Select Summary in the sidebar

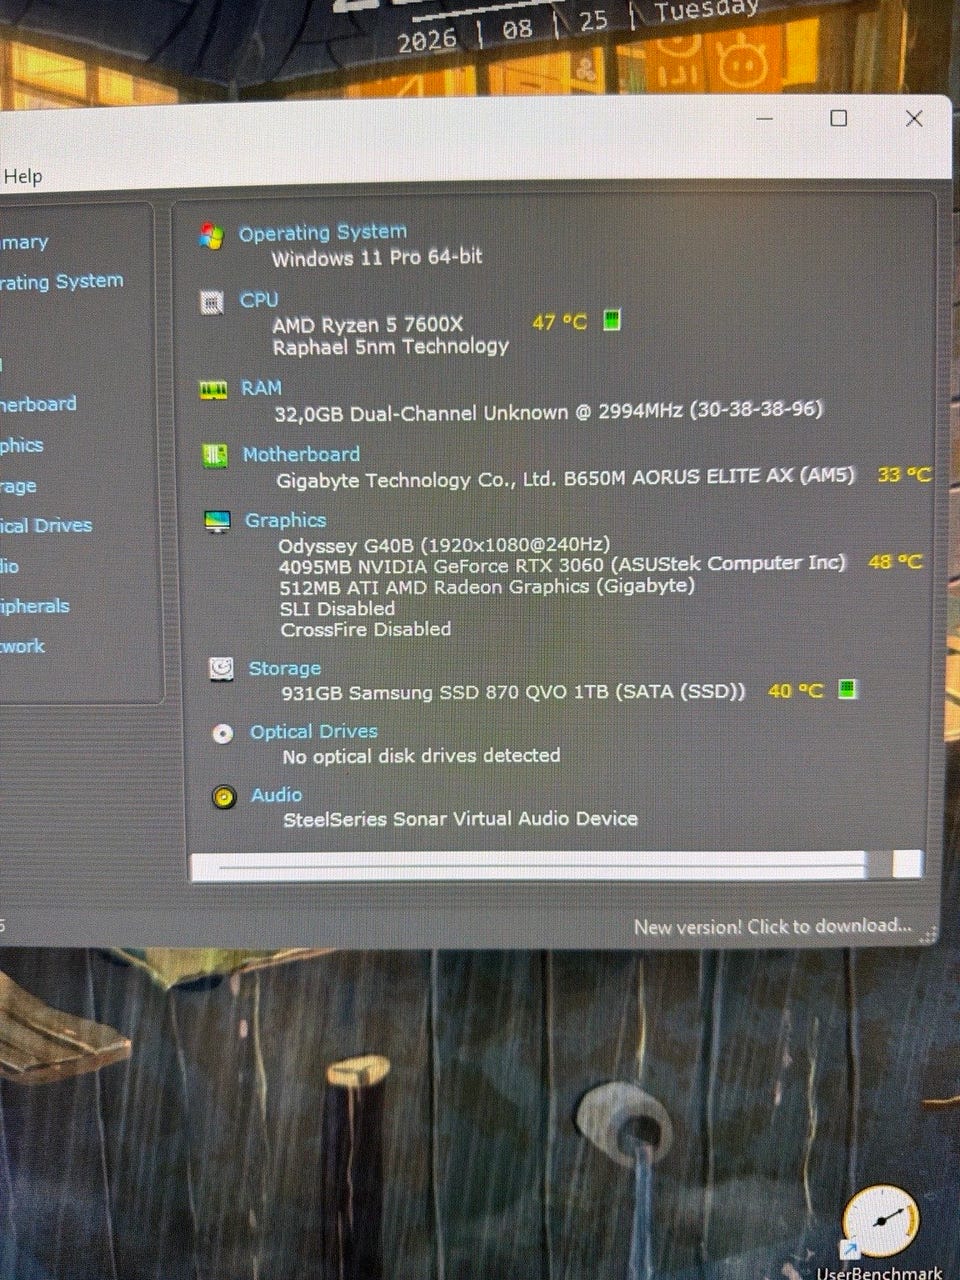pos(24,242)
